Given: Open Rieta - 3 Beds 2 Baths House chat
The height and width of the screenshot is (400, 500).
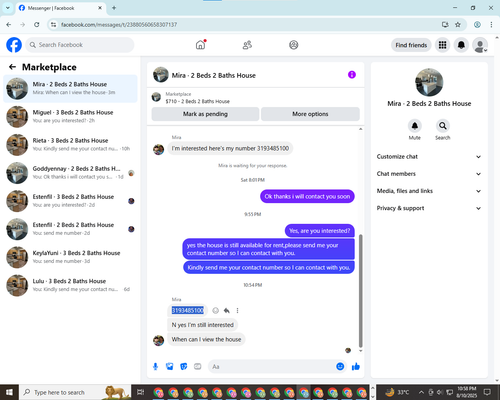Looking at the screenshot, I should [70, 145].
